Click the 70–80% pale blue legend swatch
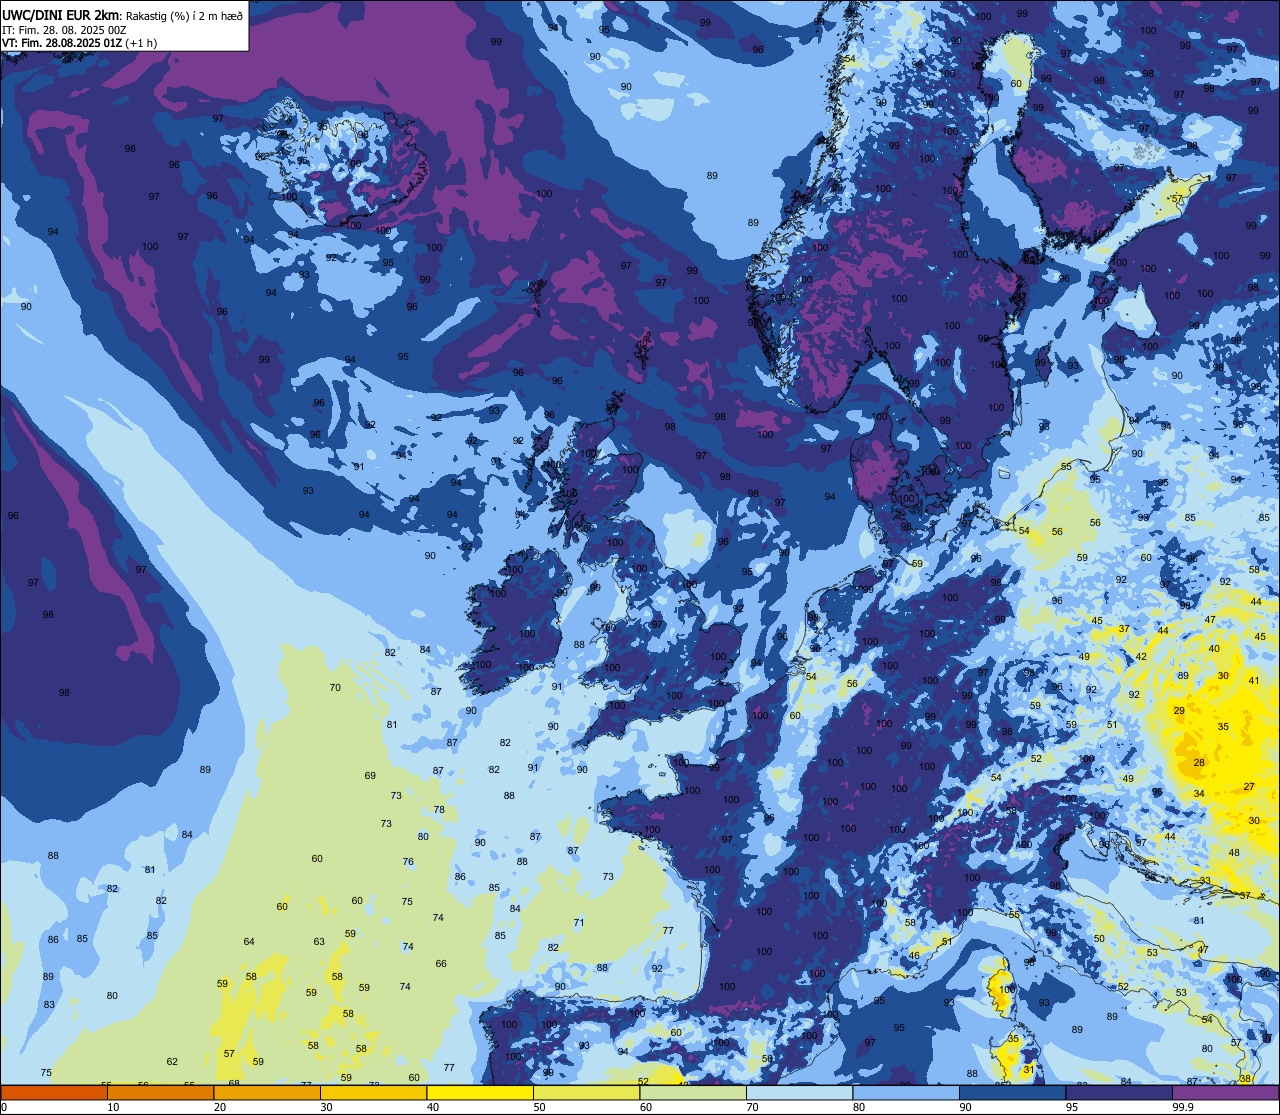Viewport: 1280px width, 1115px height. (x=799, y=1093)
